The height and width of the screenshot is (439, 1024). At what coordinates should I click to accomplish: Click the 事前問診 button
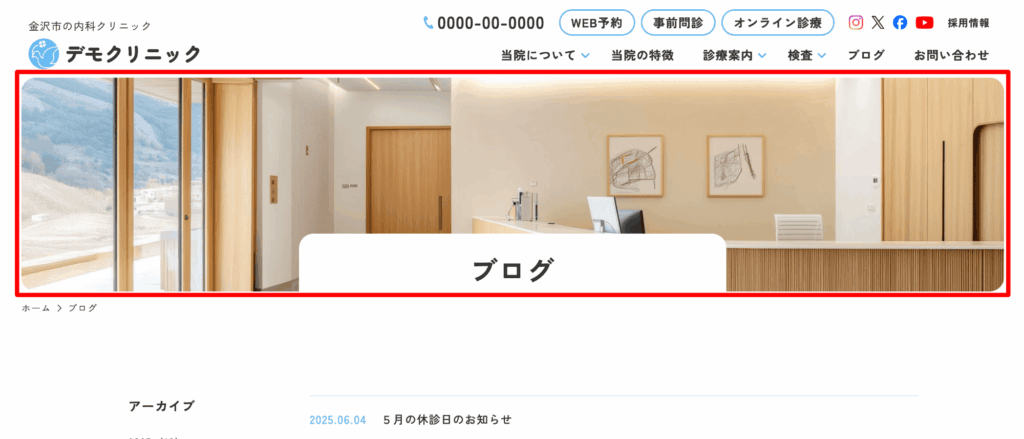click(678, 22)
